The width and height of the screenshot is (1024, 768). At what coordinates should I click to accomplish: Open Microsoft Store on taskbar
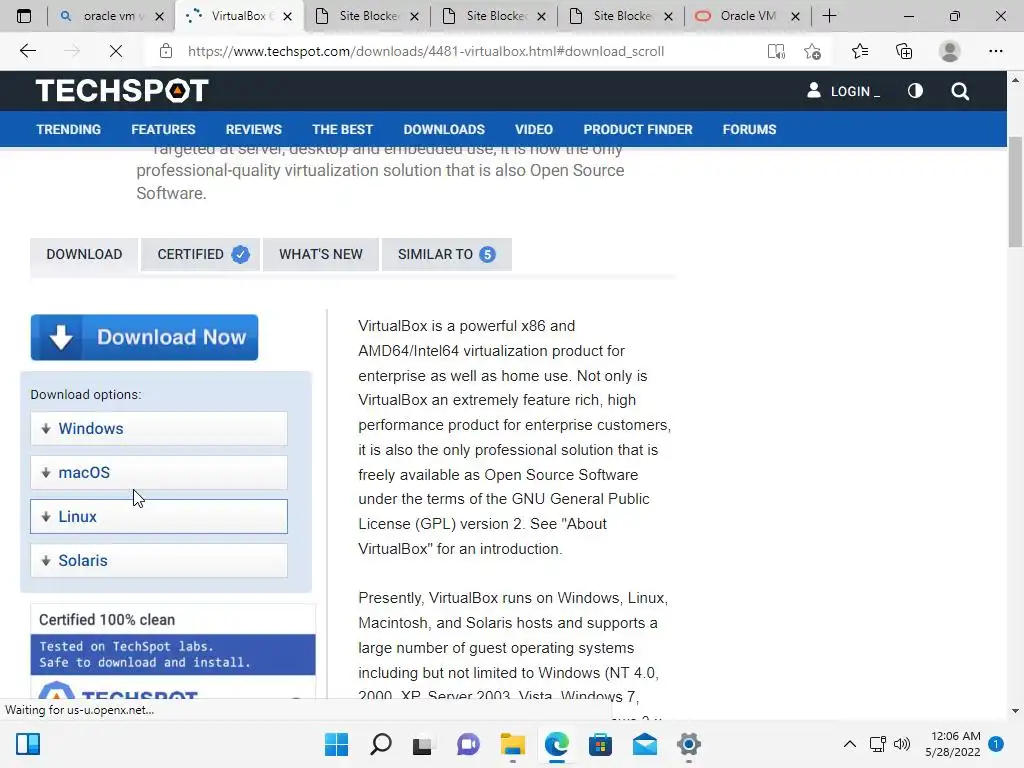click(600, 744)
